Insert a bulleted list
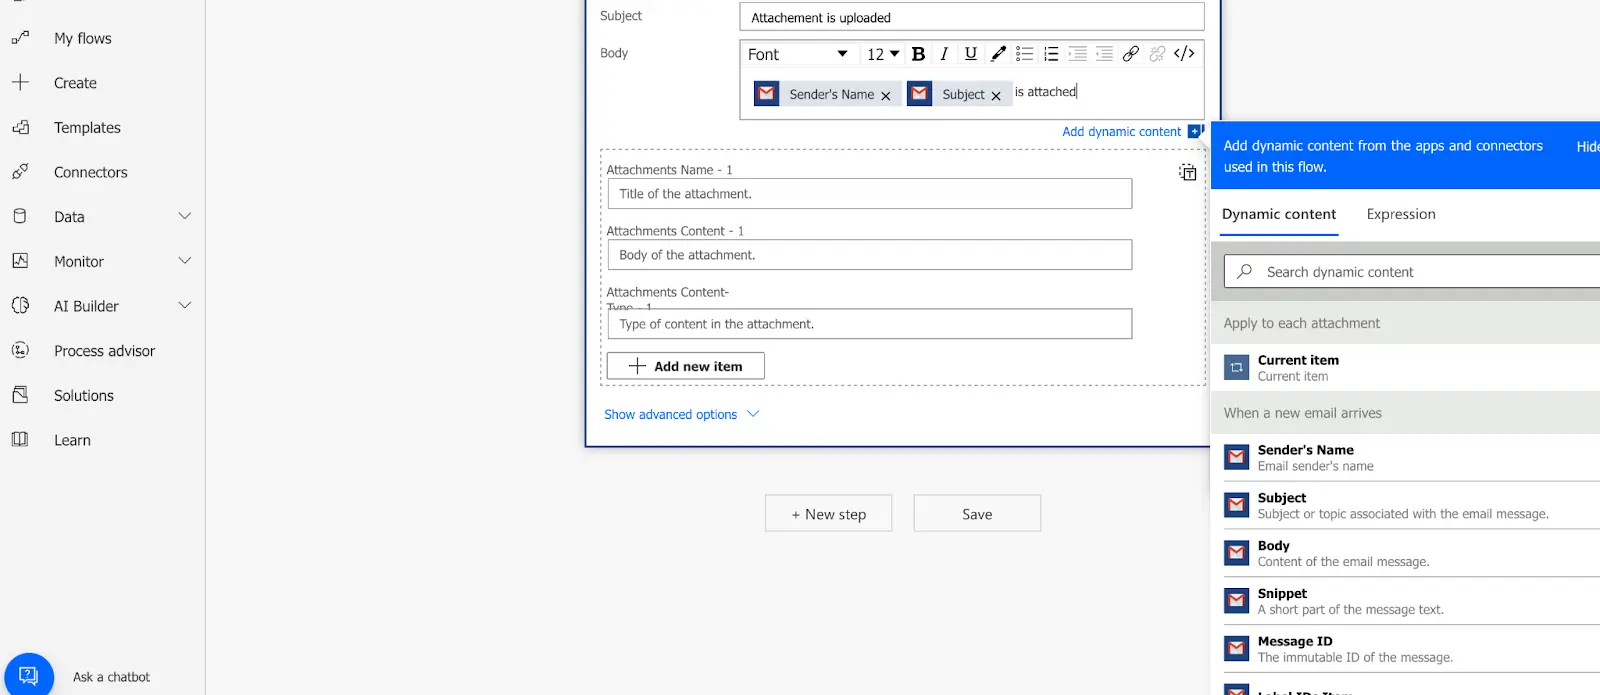Image resolution: width=1600 pixels, height=695 pixels. pyautogui.click(x=1024, y=54)
